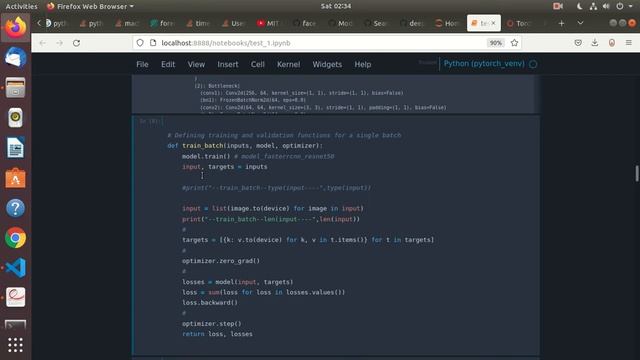Viewport: 640px width, 360px height.
Task: Bookmark this page with the star
Action: 514,43
